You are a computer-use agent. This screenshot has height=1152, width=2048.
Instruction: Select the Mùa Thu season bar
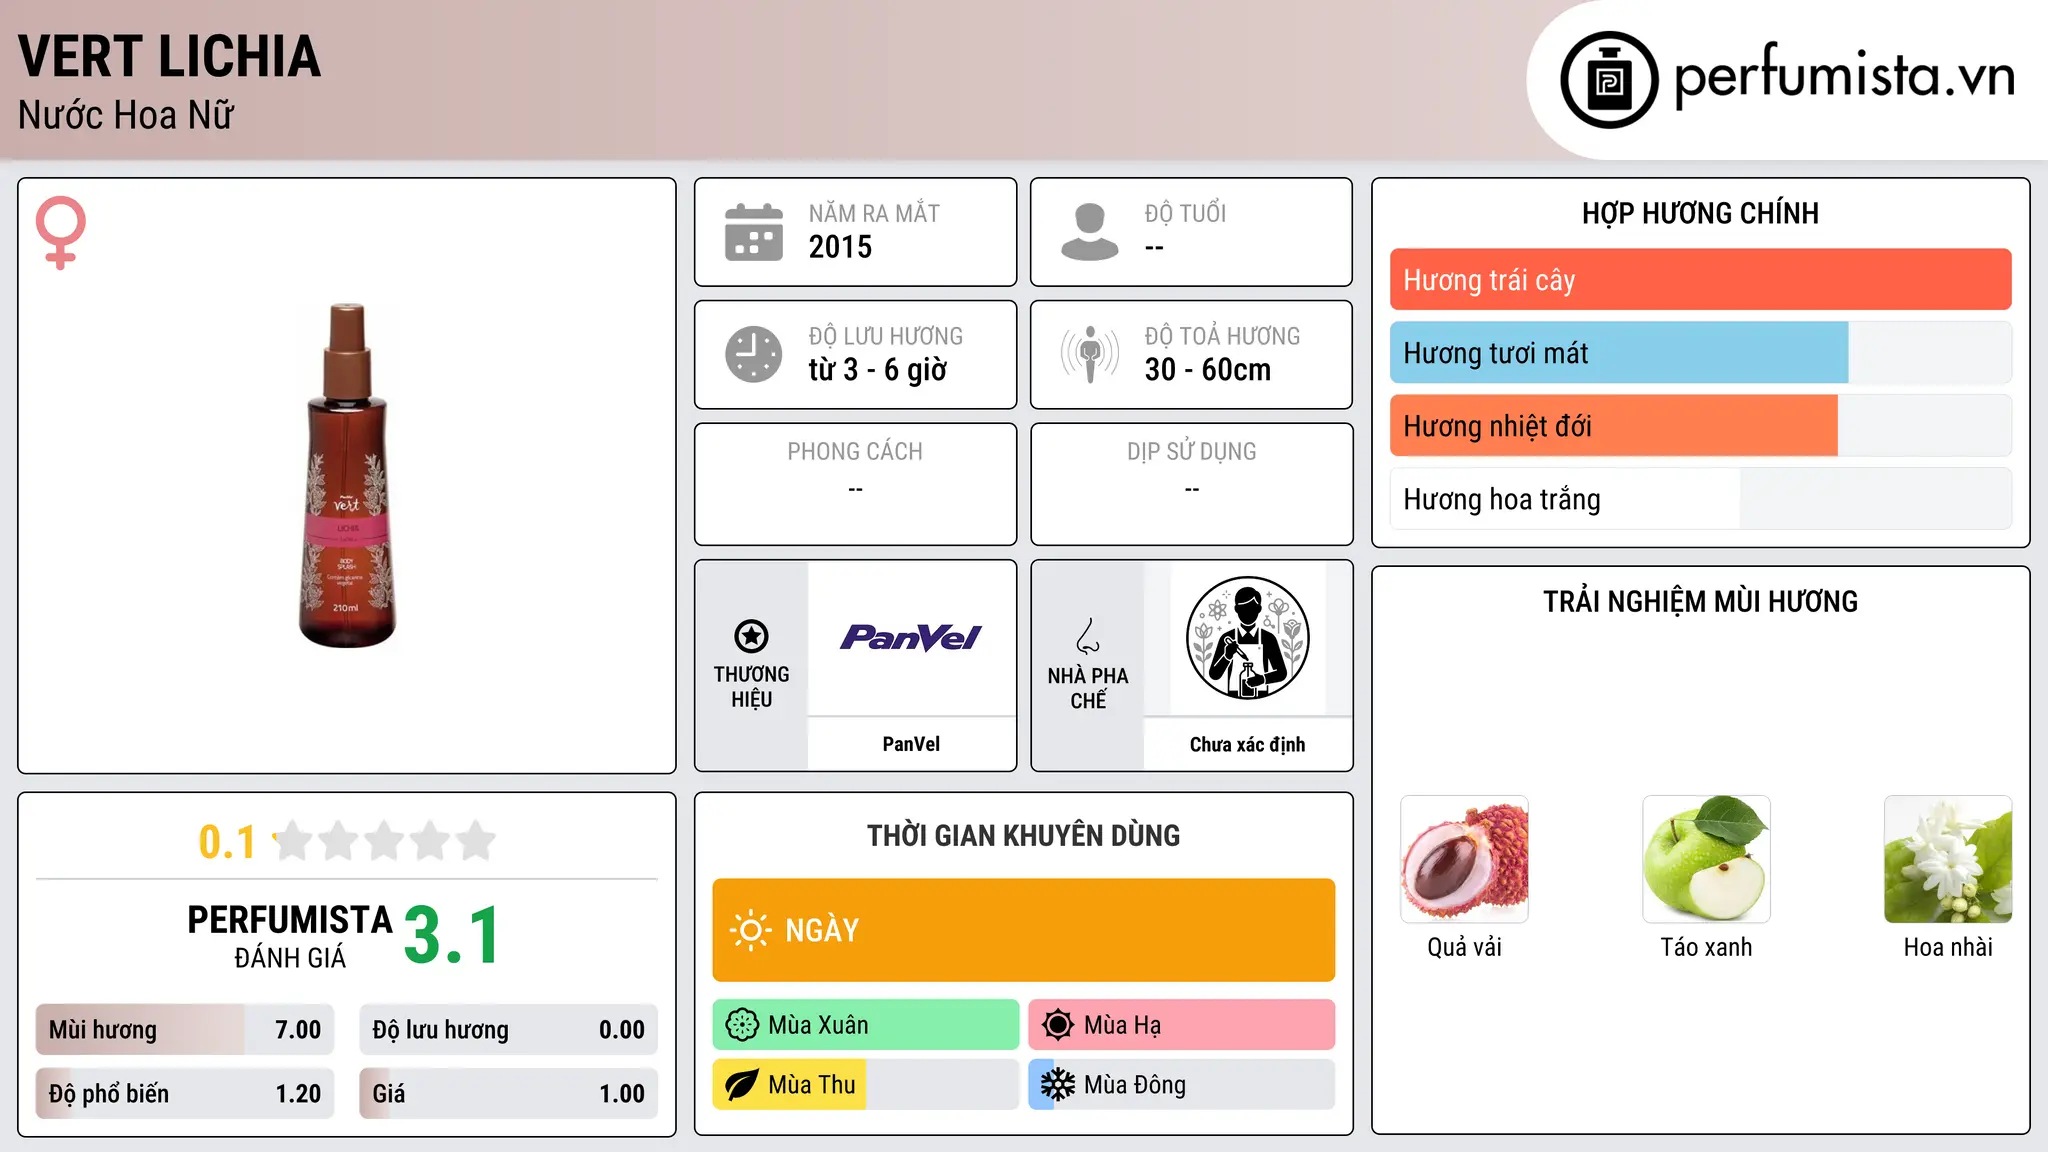coord(866,1085)
